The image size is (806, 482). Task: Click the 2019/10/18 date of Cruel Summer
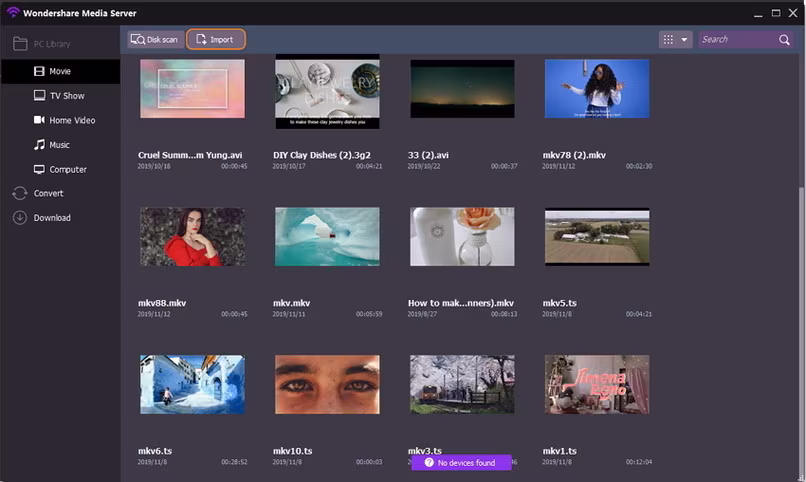pyautogui.click(x=154, y=166)
